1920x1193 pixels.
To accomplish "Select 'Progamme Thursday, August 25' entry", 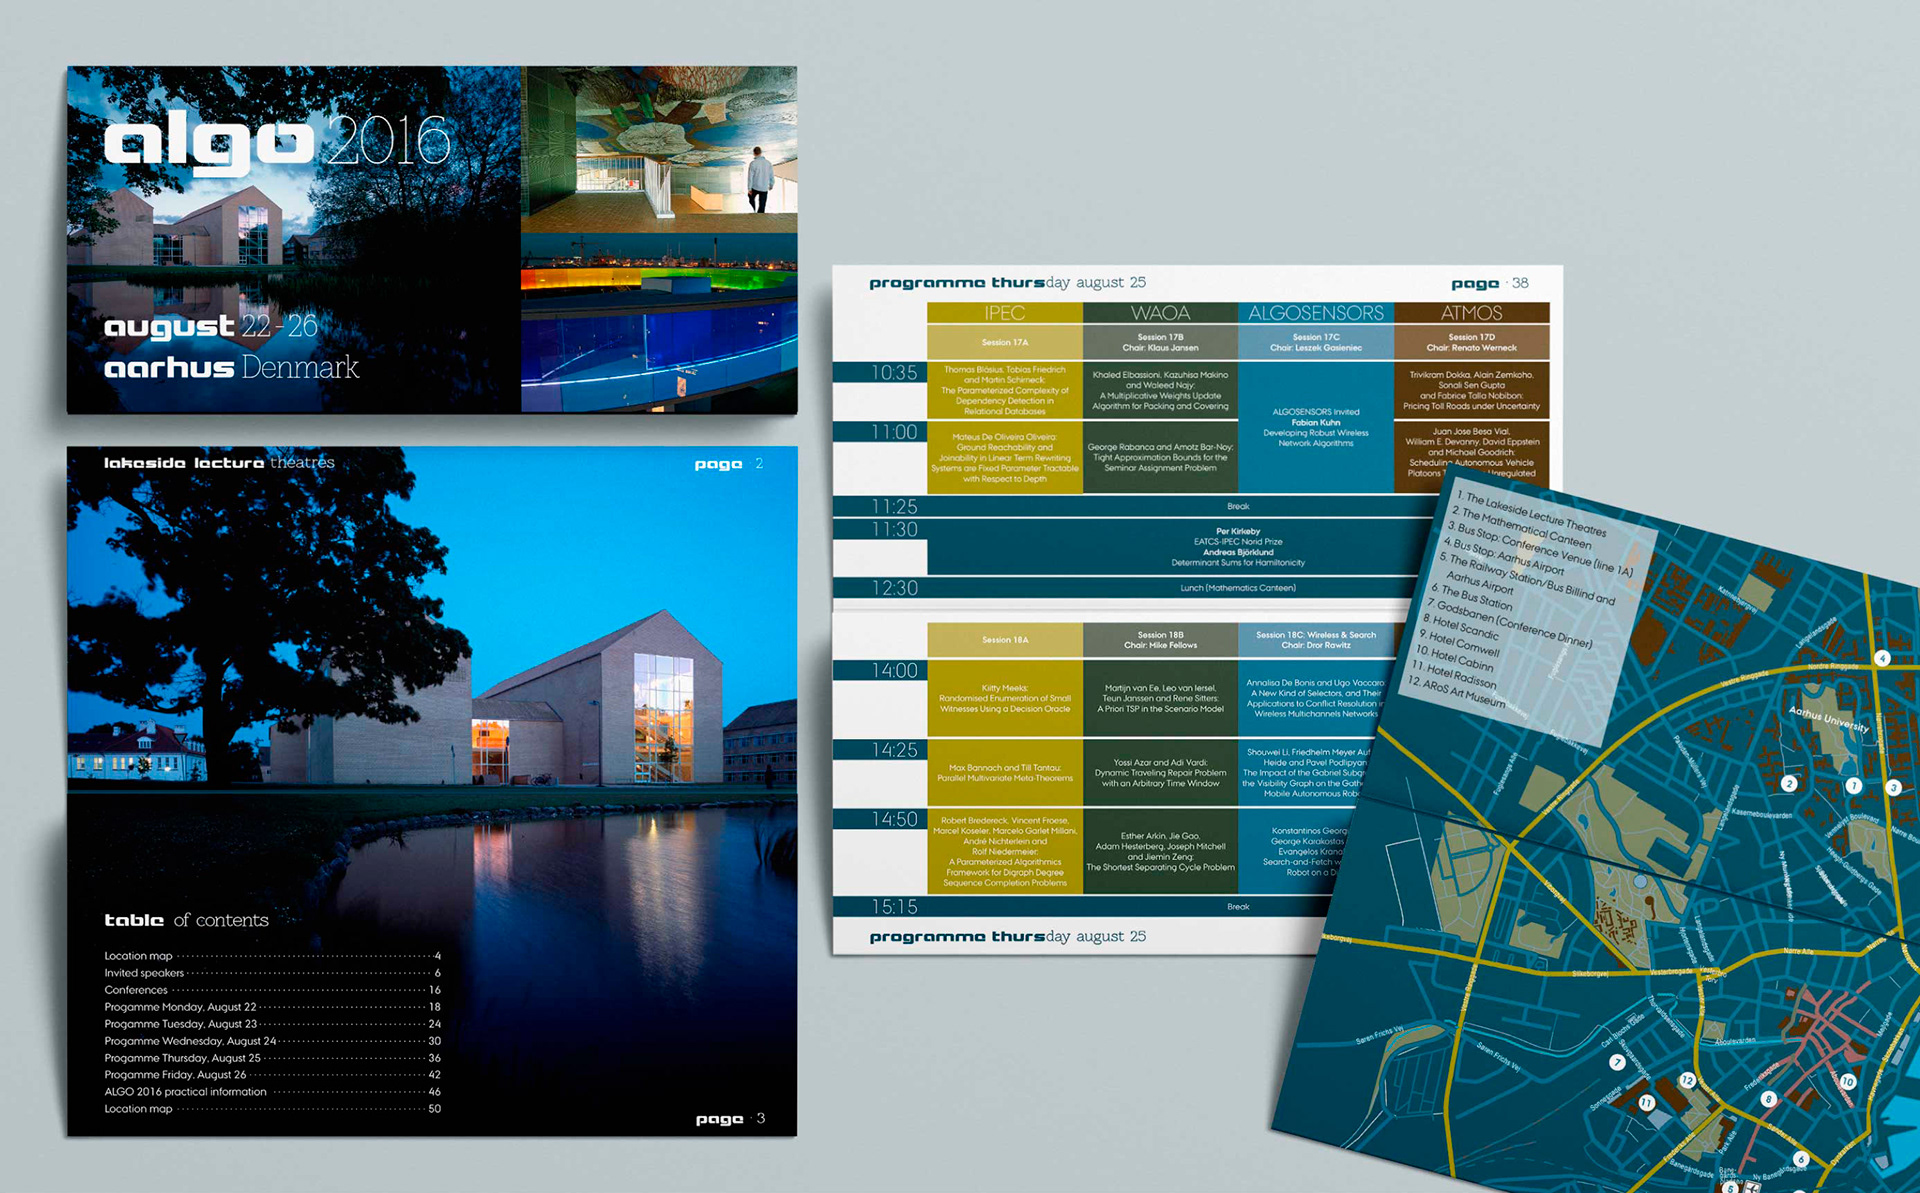I will pyautogui.click(x=272, y=1058).
